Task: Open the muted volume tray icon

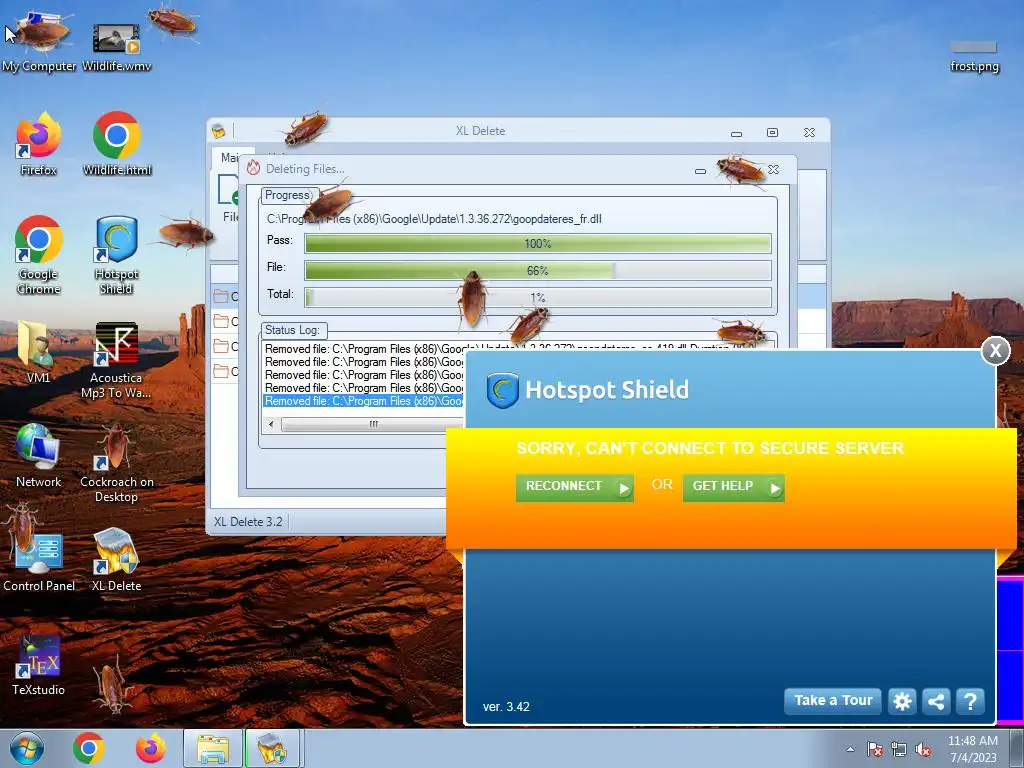Action: (x=923, y=749)
